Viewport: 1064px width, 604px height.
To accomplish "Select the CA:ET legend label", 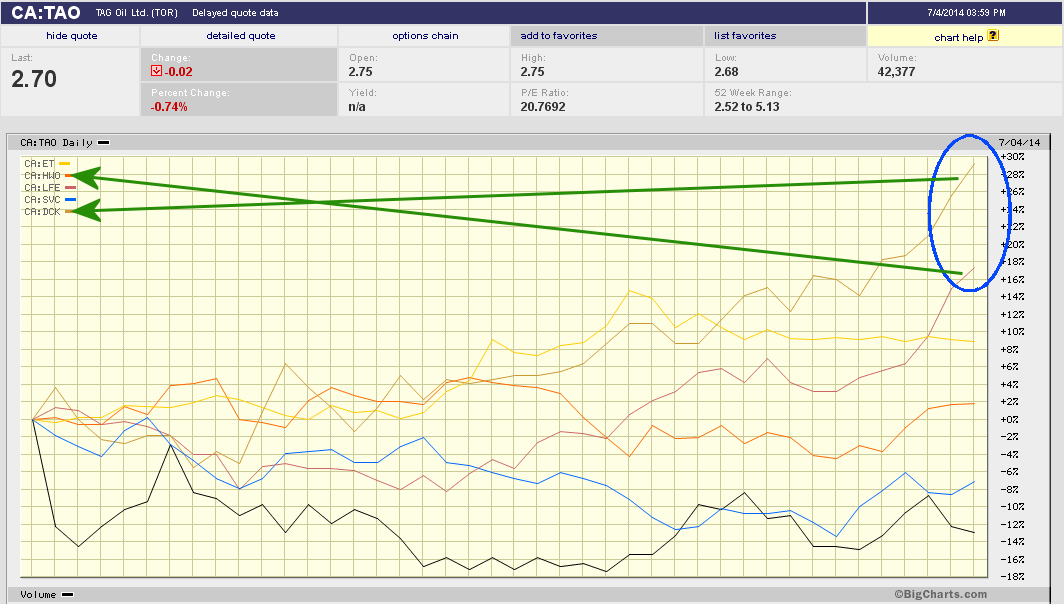I will tap(39, 164).
